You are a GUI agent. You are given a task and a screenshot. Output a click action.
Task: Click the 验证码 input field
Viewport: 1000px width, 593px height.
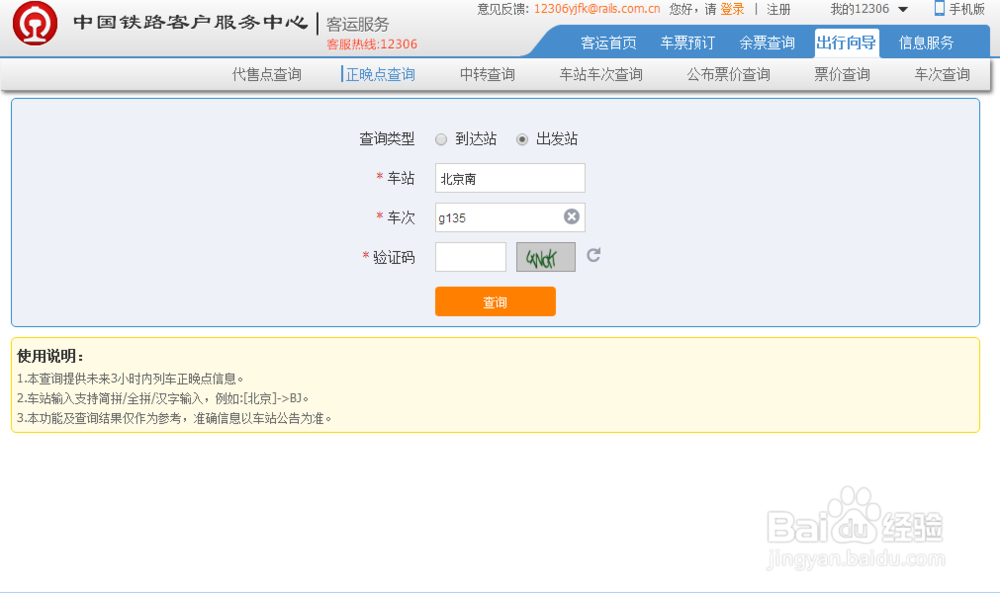(470, 257)
